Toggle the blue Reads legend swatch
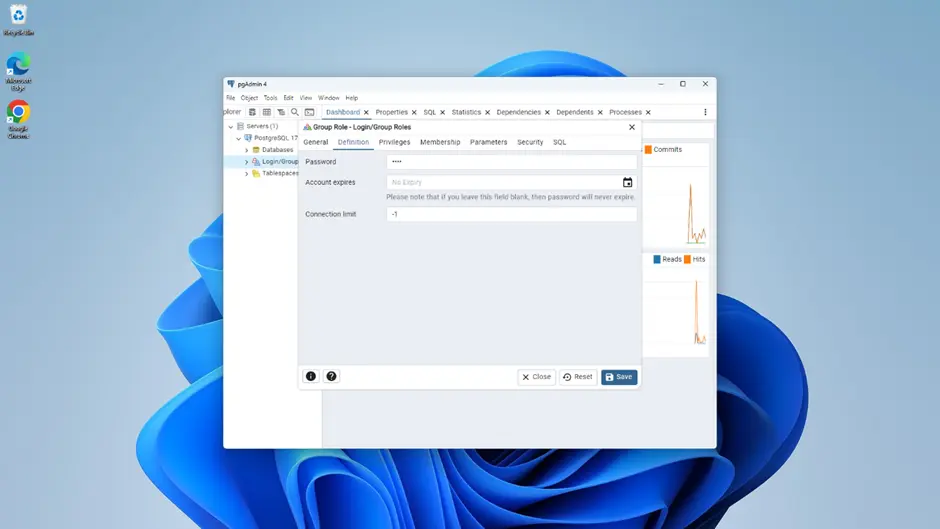 [x=656, y=259]
